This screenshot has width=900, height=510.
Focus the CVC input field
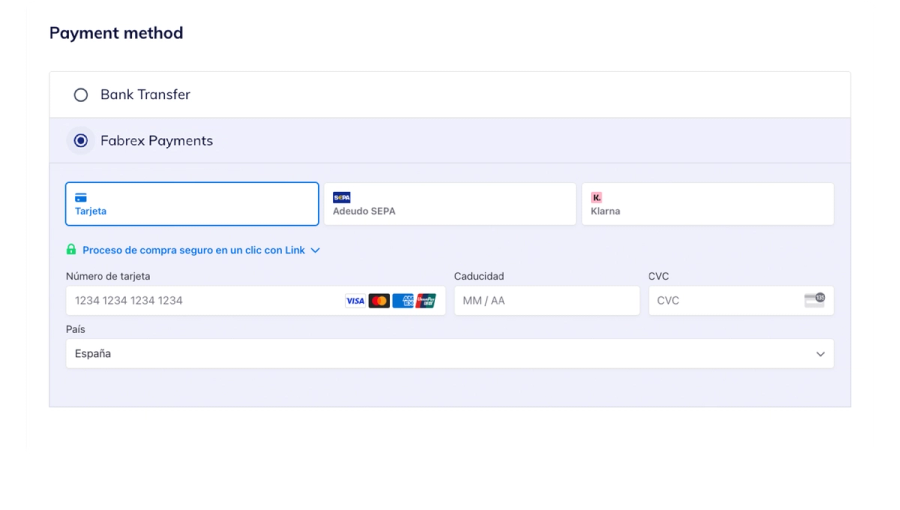(741, 301)
